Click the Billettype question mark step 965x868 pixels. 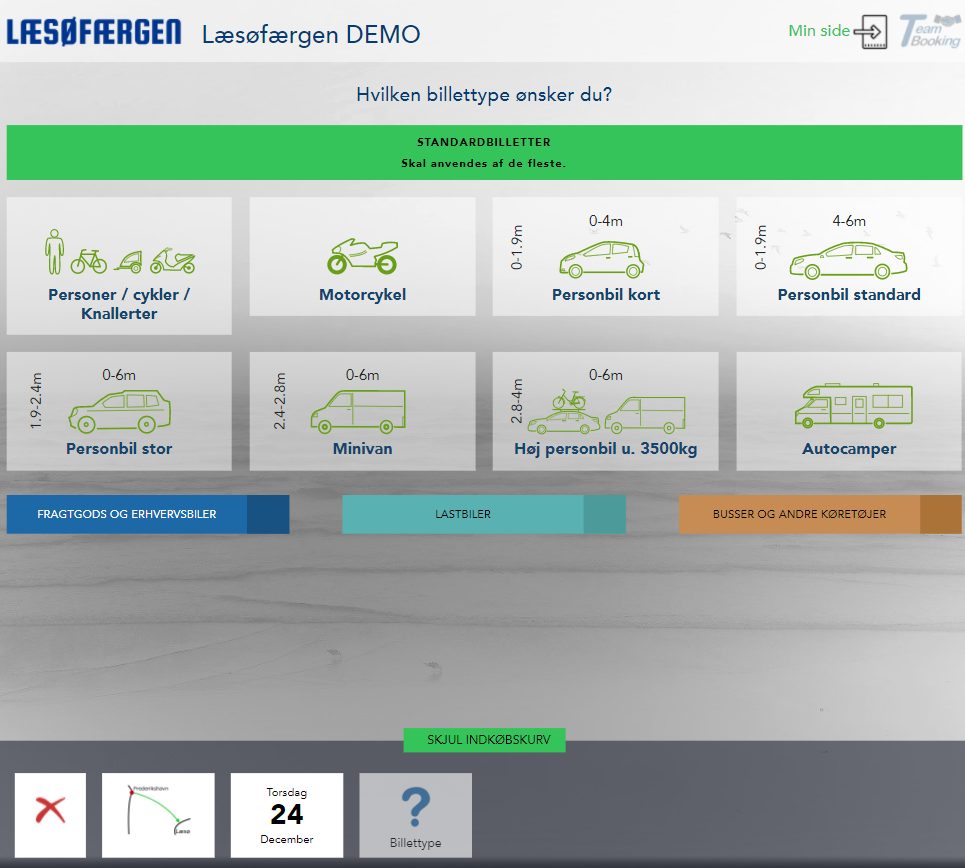tap(415, 814)
